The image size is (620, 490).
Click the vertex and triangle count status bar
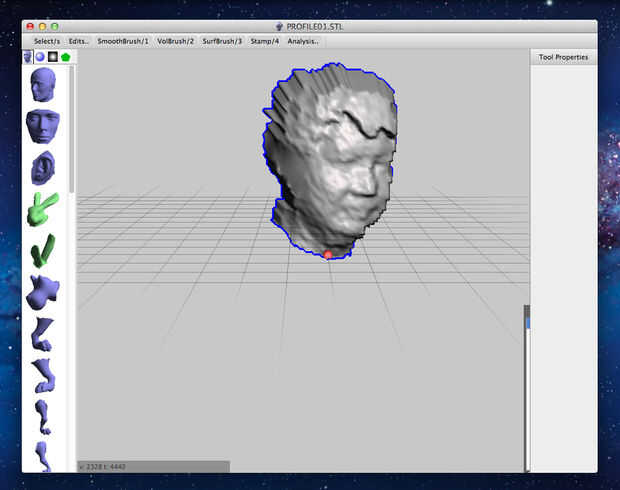[153, 467]
